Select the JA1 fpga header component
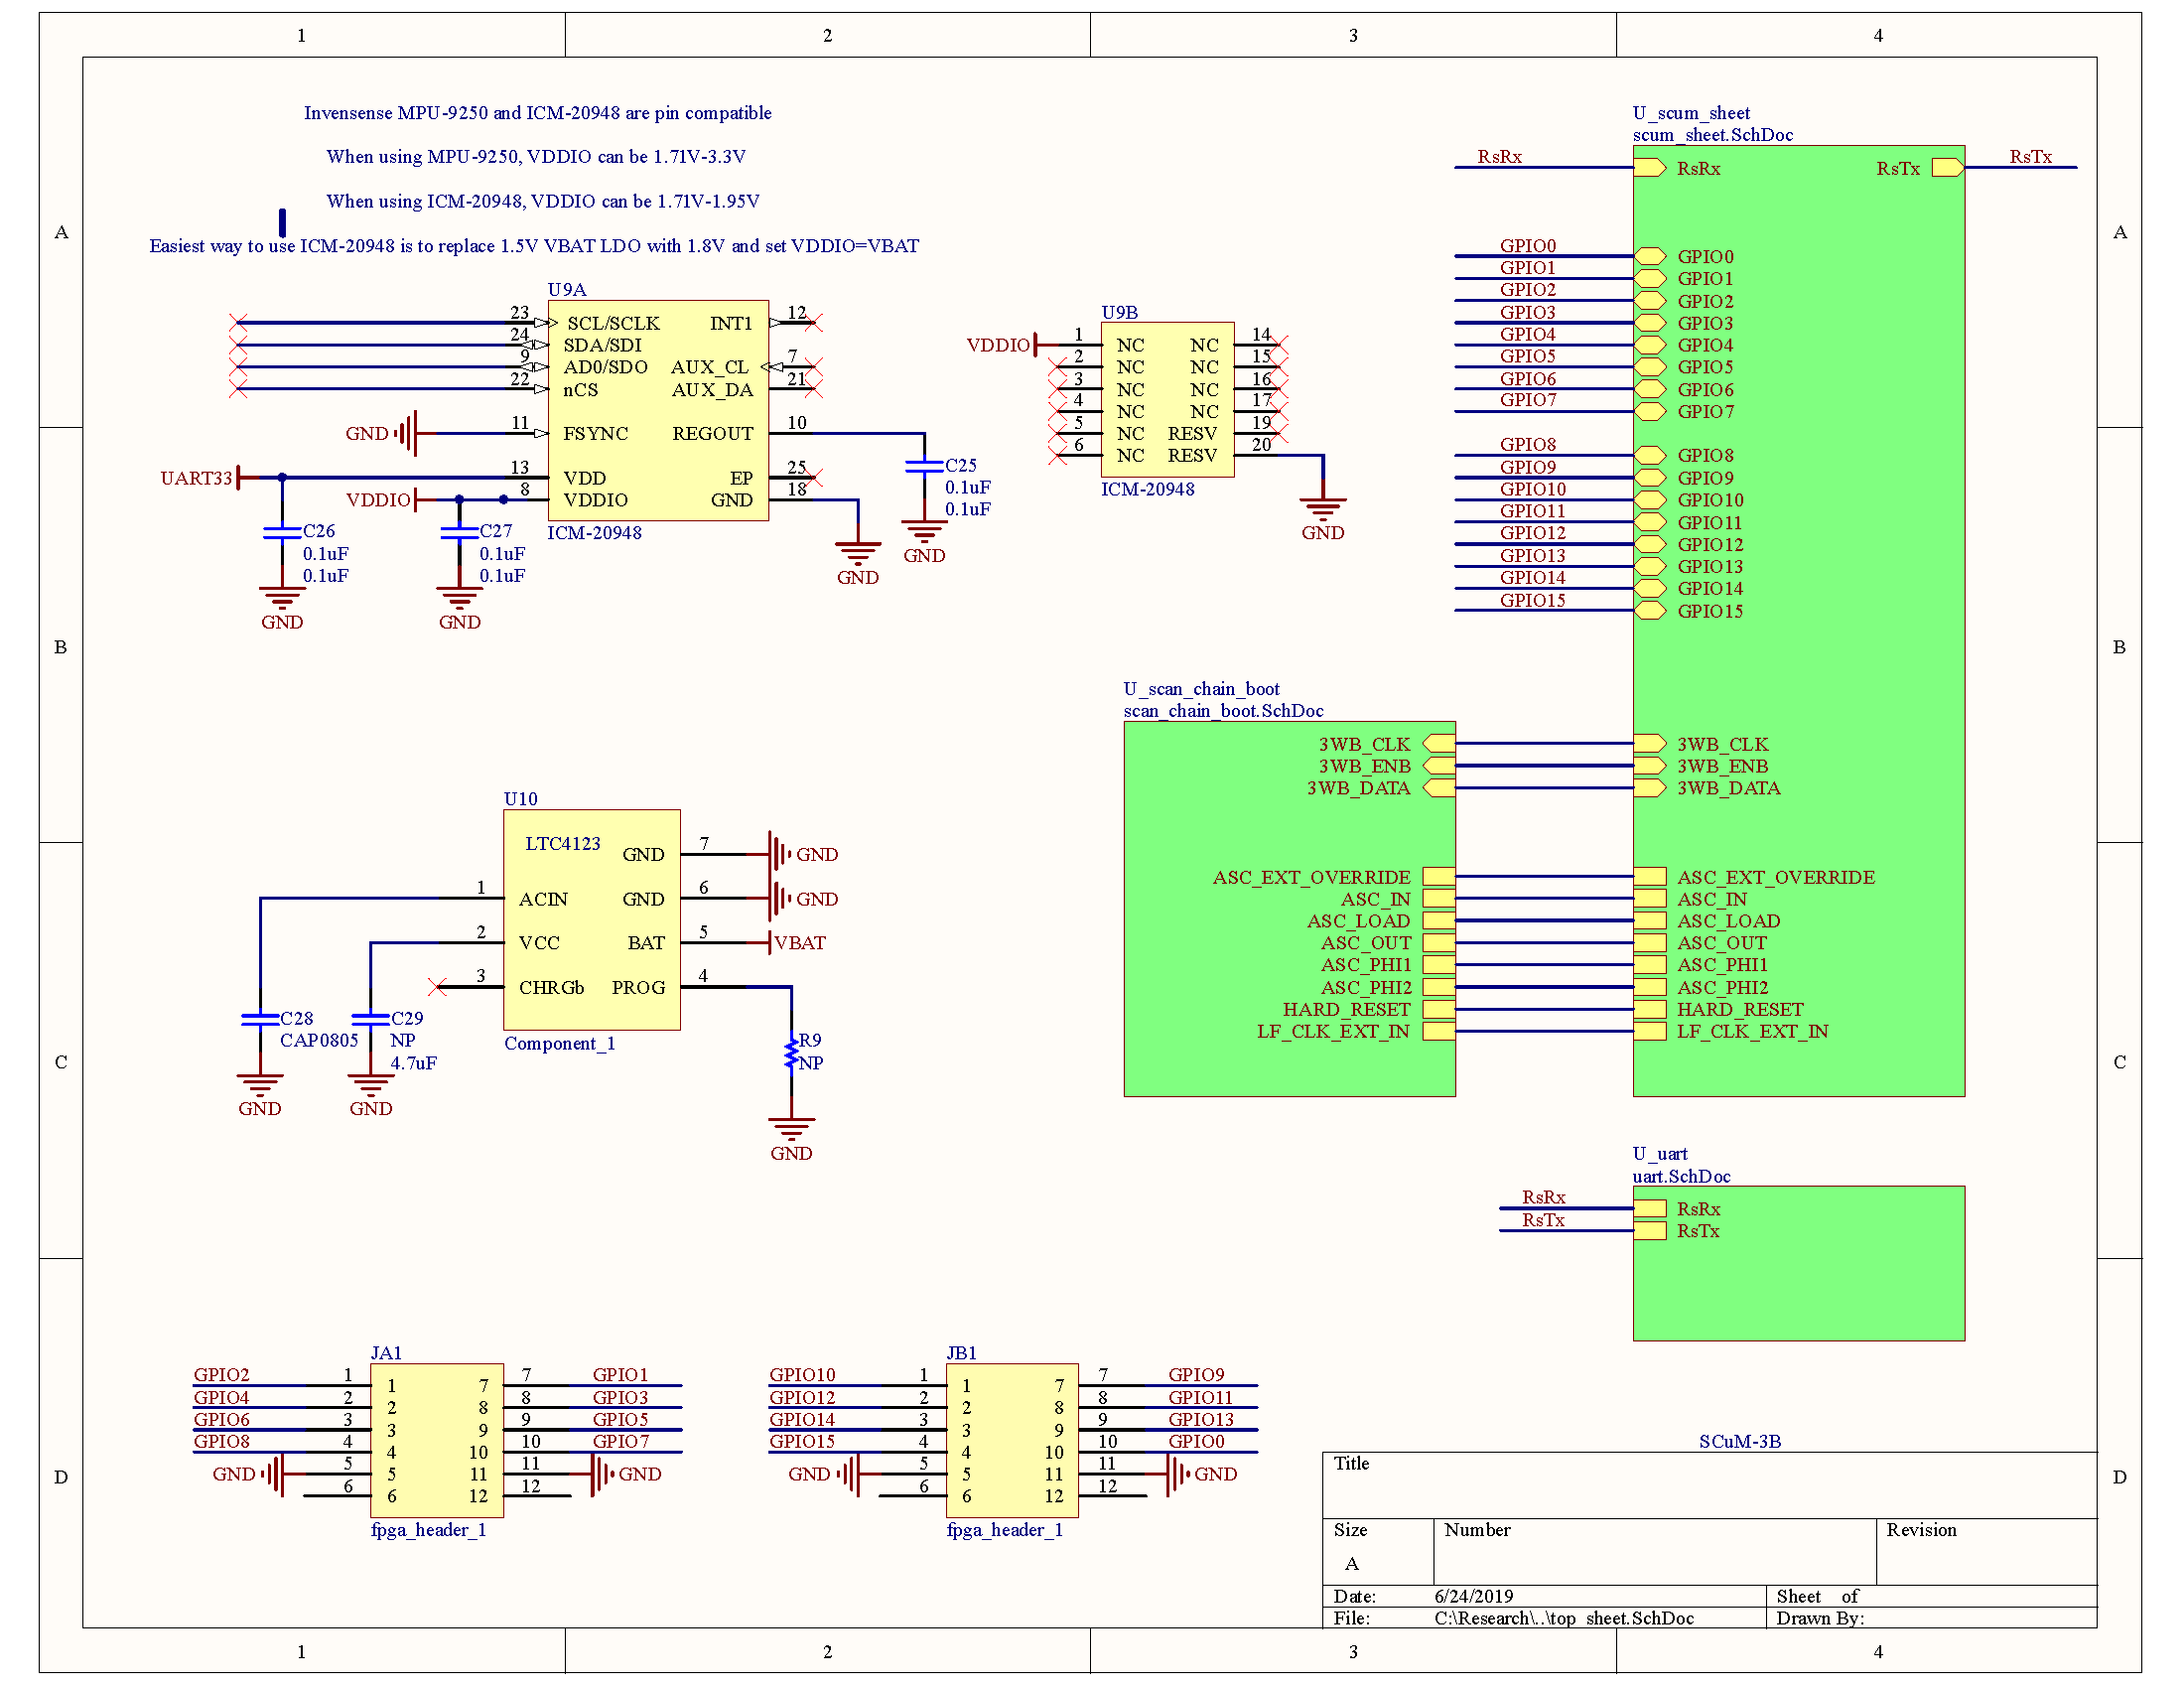 point(437,1441)
